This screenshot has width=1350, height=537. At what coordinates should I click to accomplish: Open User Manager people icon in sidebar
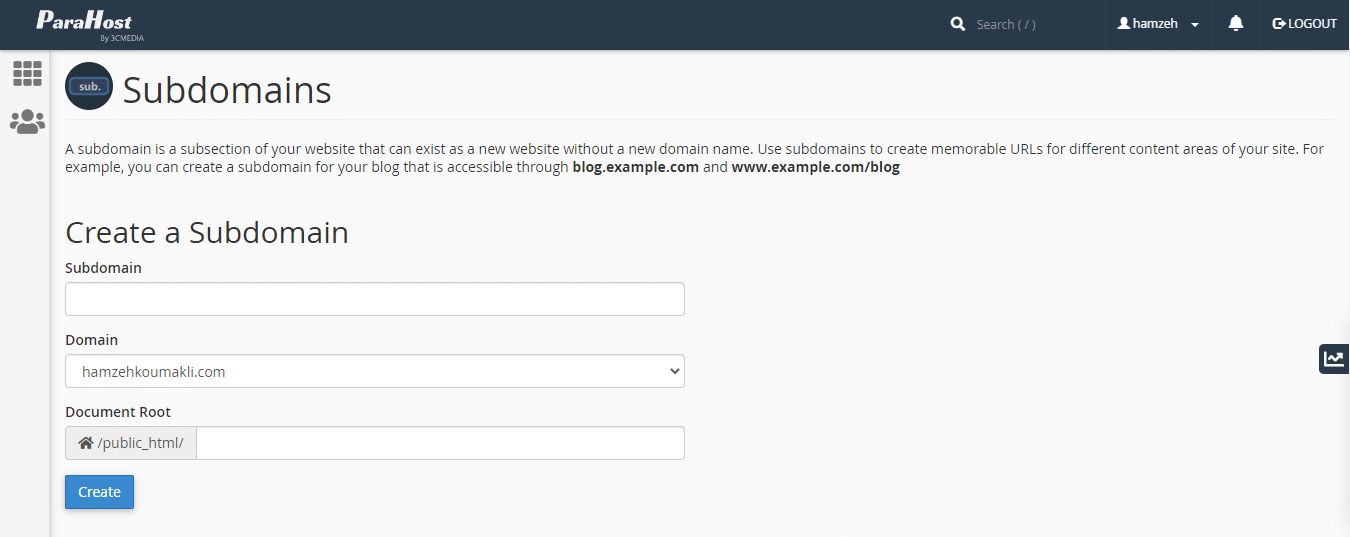[27, 122]
